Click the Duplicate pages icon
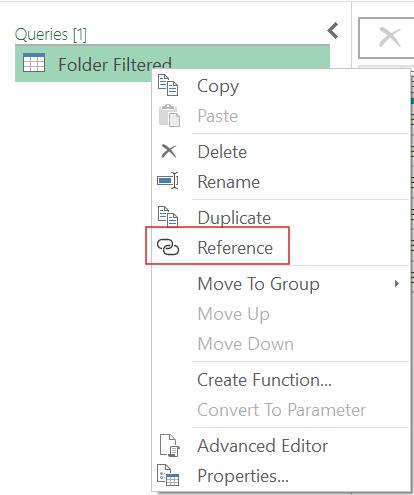The width and height of the screenshot is (414, 495). click(x=168, y=216)
